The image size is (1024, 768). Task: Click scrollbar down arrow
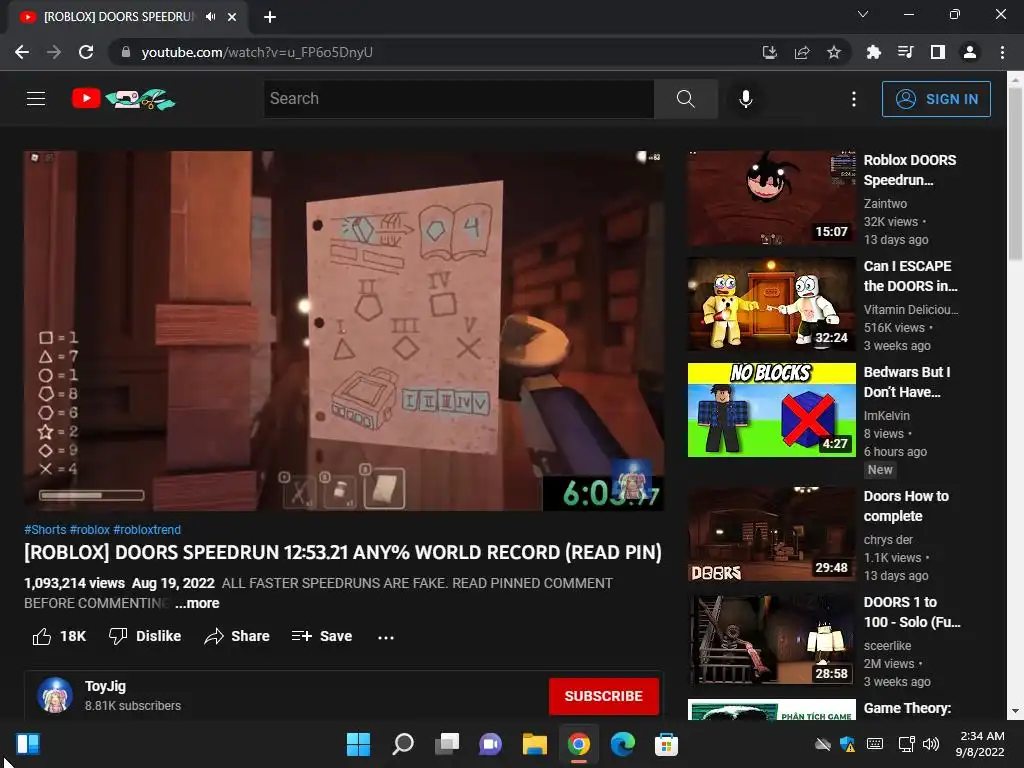pyautogui.click(x=1015, y=711)
